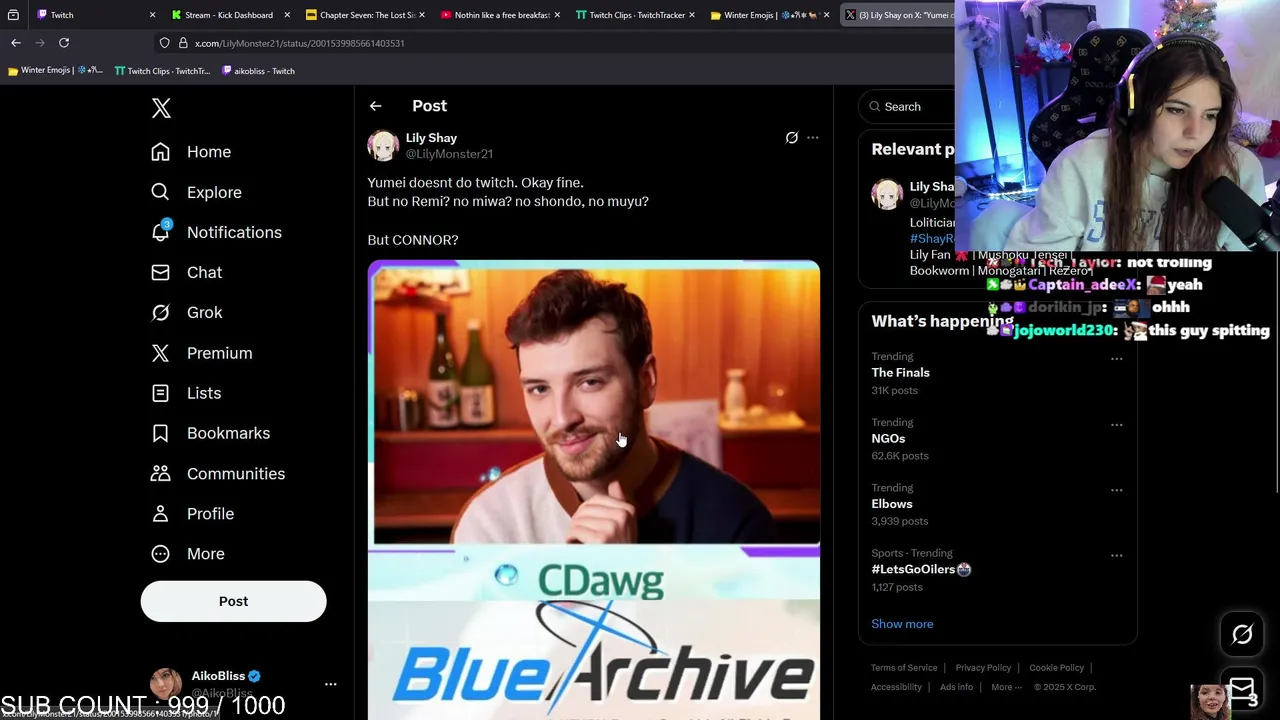Open the Ads info footer link
Image resolution: width=1280 pixels, height=720 pixels.
click(x=956, y=687)
